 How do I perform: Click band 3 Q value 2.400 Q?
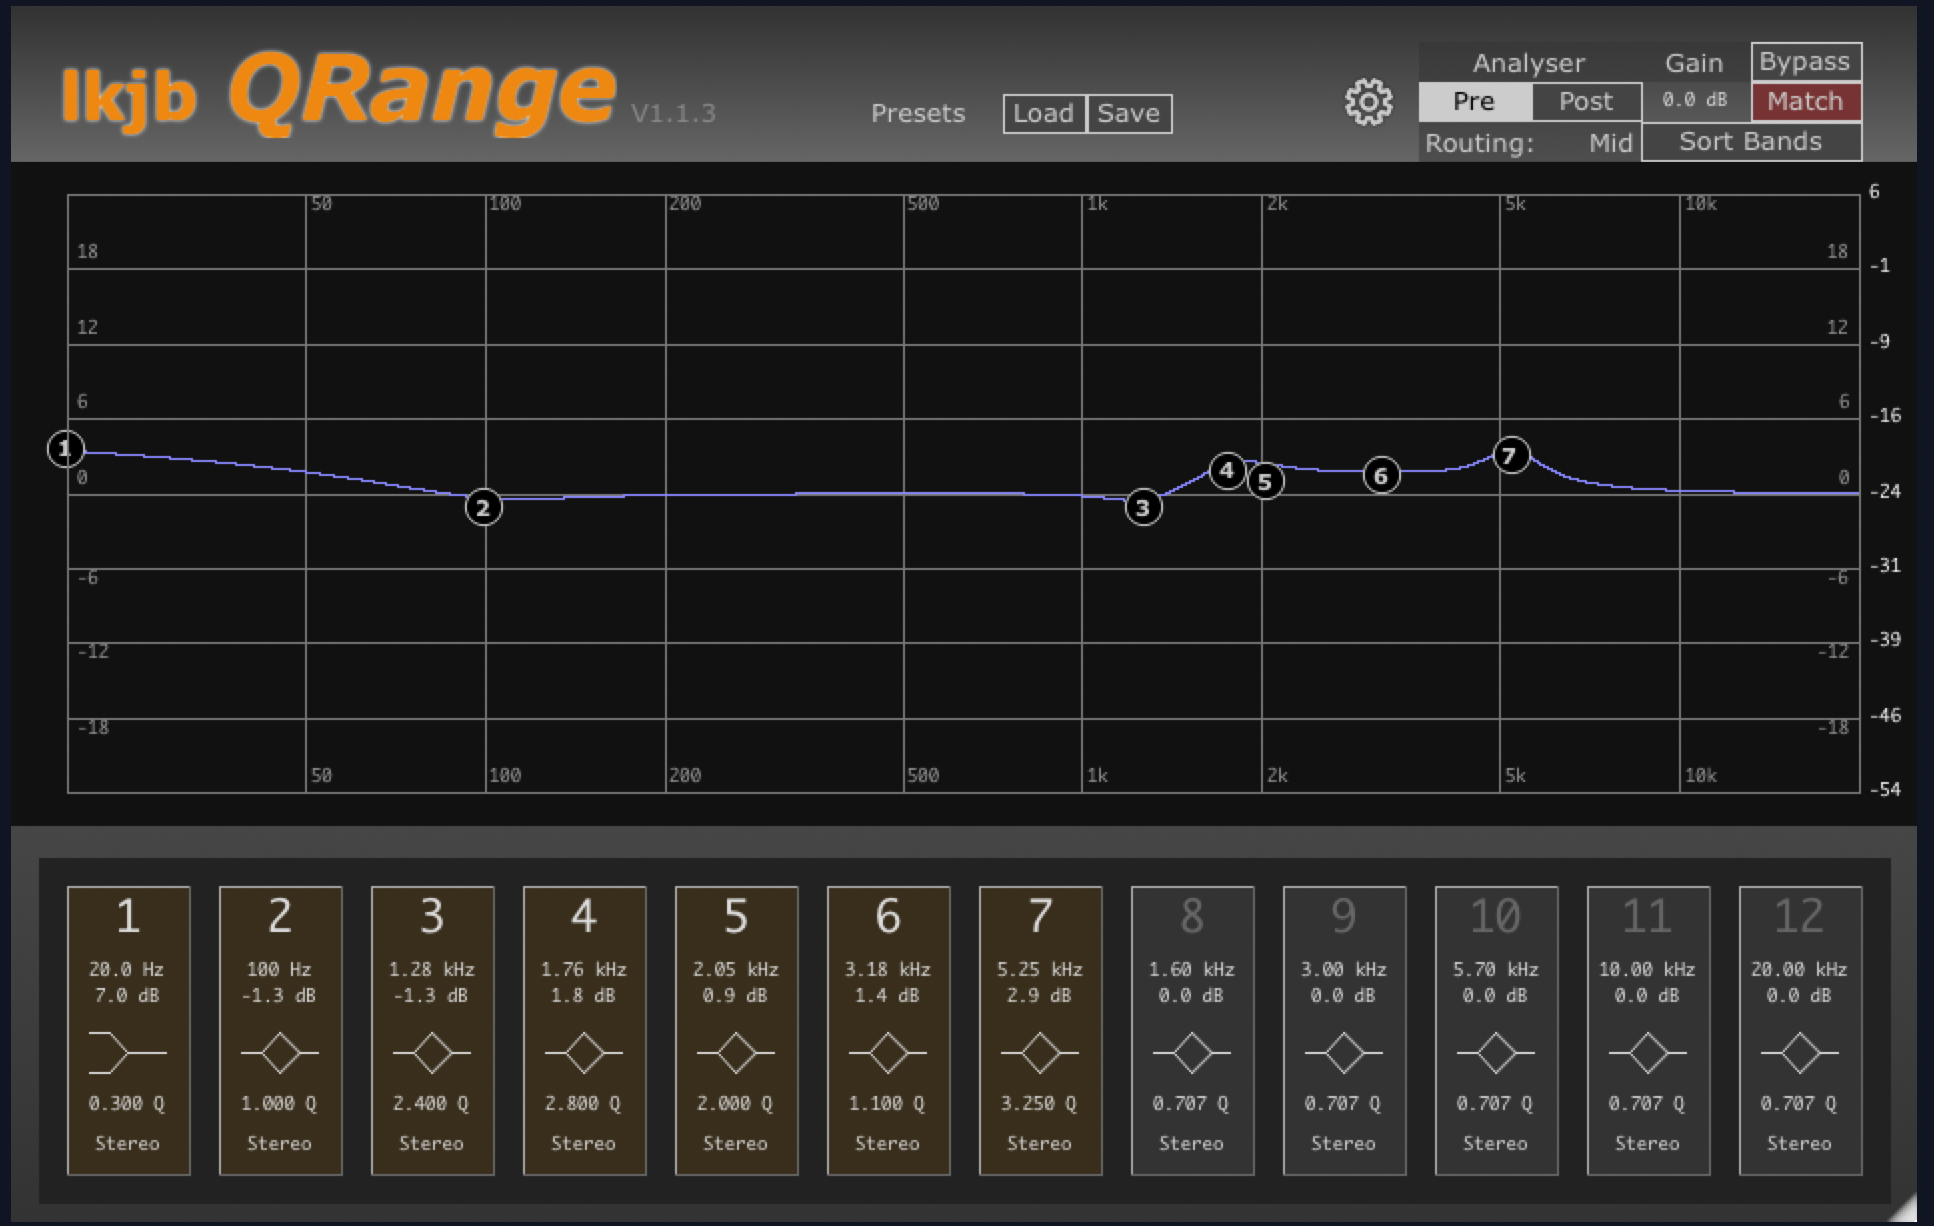tap(431, 1103)
